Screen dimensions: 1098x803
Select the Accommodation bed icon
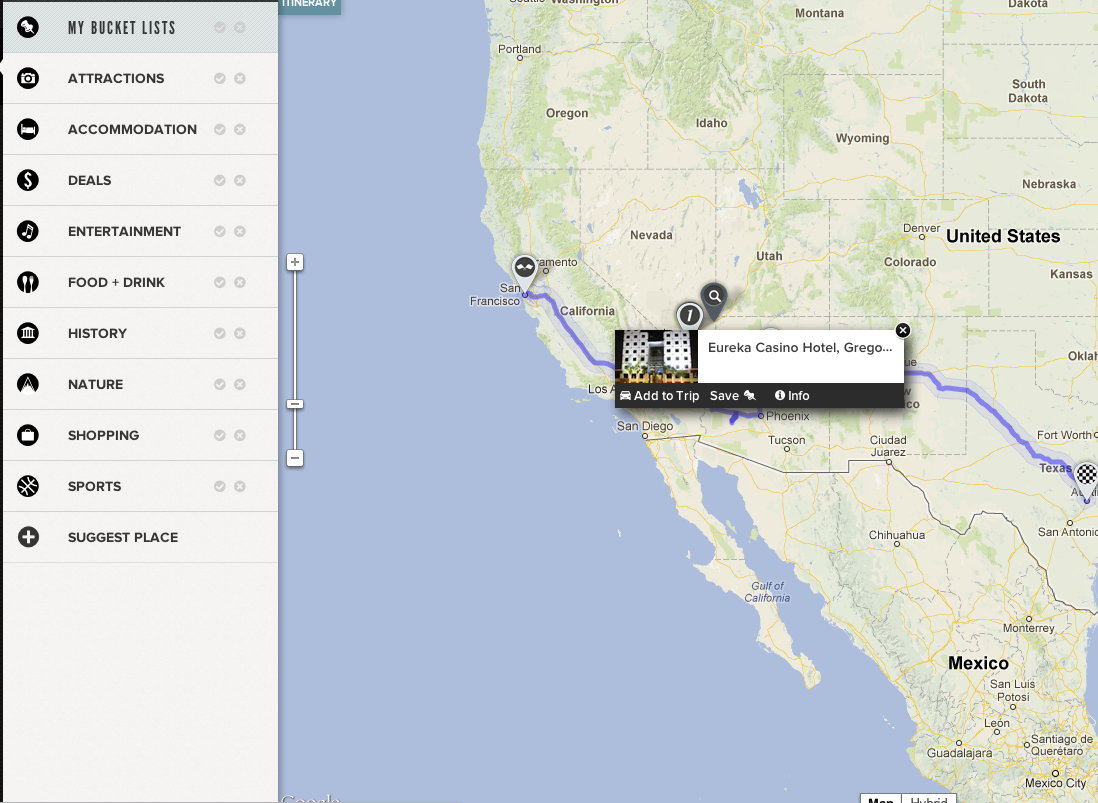click(28, 130)
